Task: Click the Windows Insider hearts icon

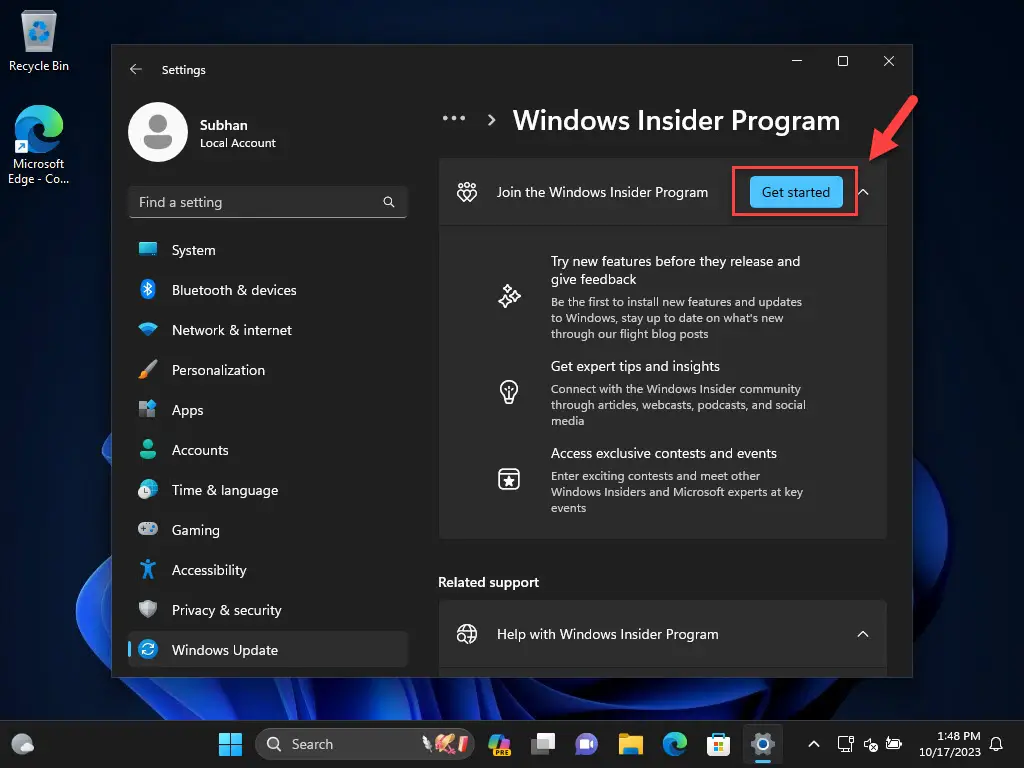Action: pyautogui.click(x=467, y=192)
